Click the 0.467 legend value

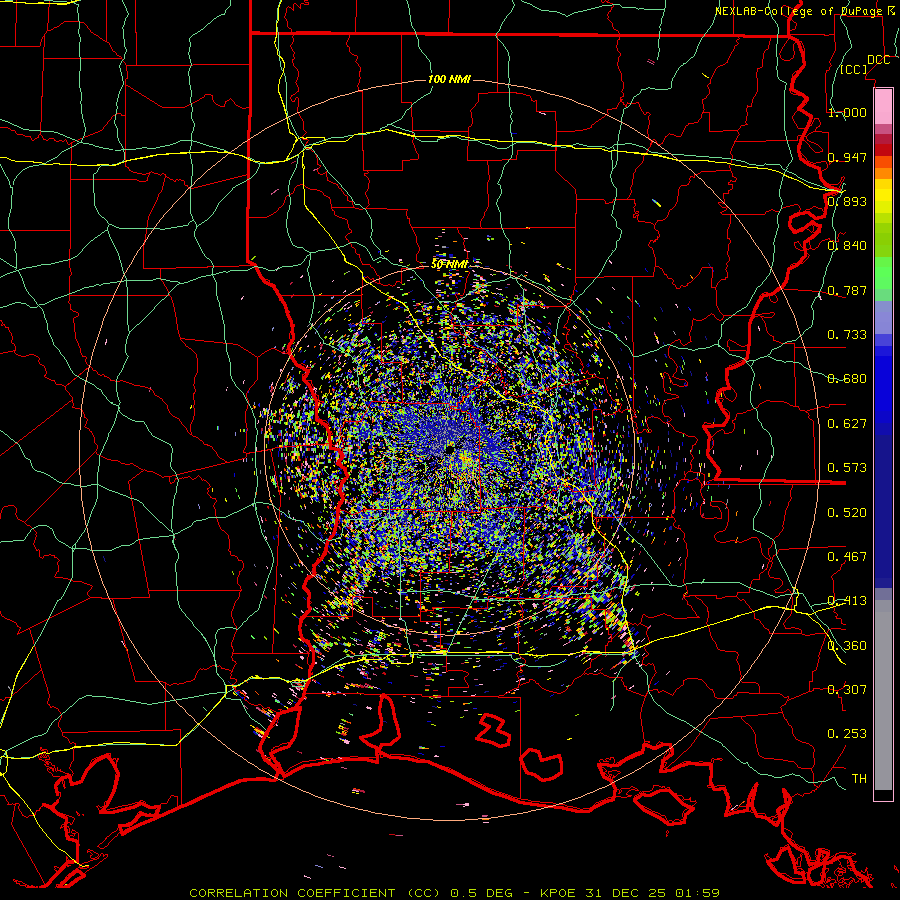(847, 557)
